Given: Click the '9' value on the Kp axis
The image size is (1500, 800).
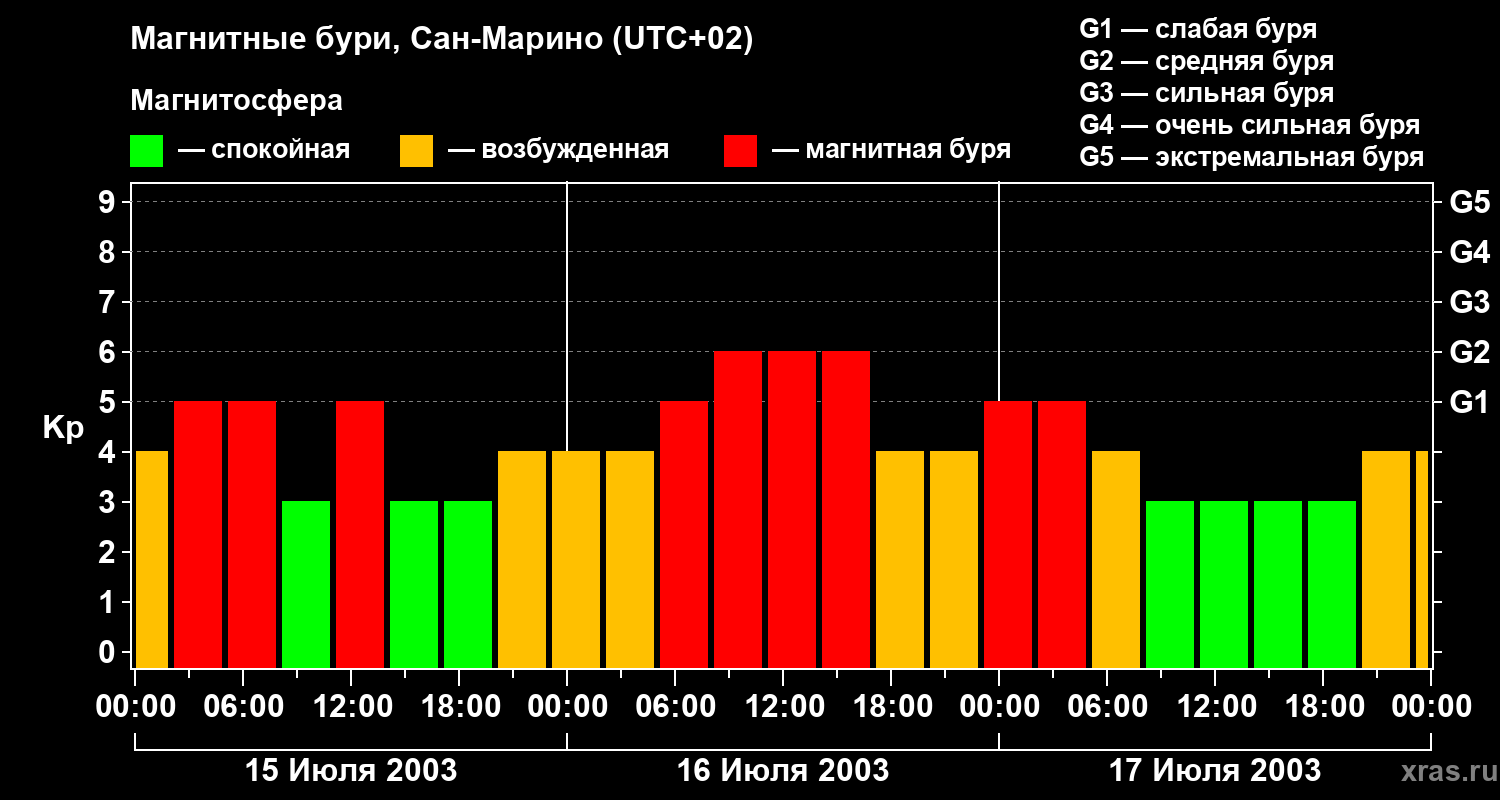Looking at the screenshot, I should click(109, 203).
